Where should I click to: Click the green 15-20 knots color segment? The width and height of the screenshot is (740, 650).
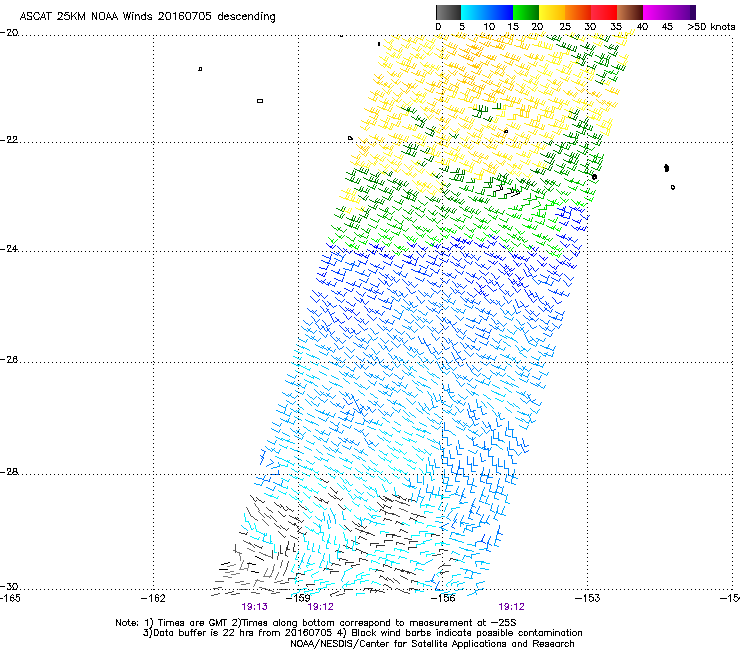pyautogui.click(x=526, y=12)
